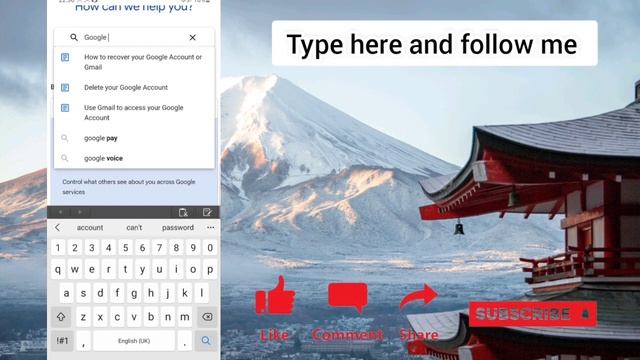
Task: Tap the letter z key
Action: pyautogui.click(x=83, y=317)
